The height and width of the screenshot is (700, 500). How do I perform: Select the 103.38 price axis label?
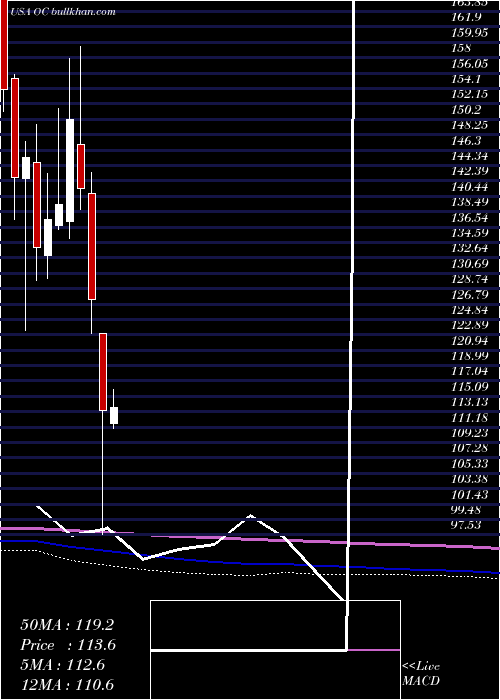[x=470, y=479]
